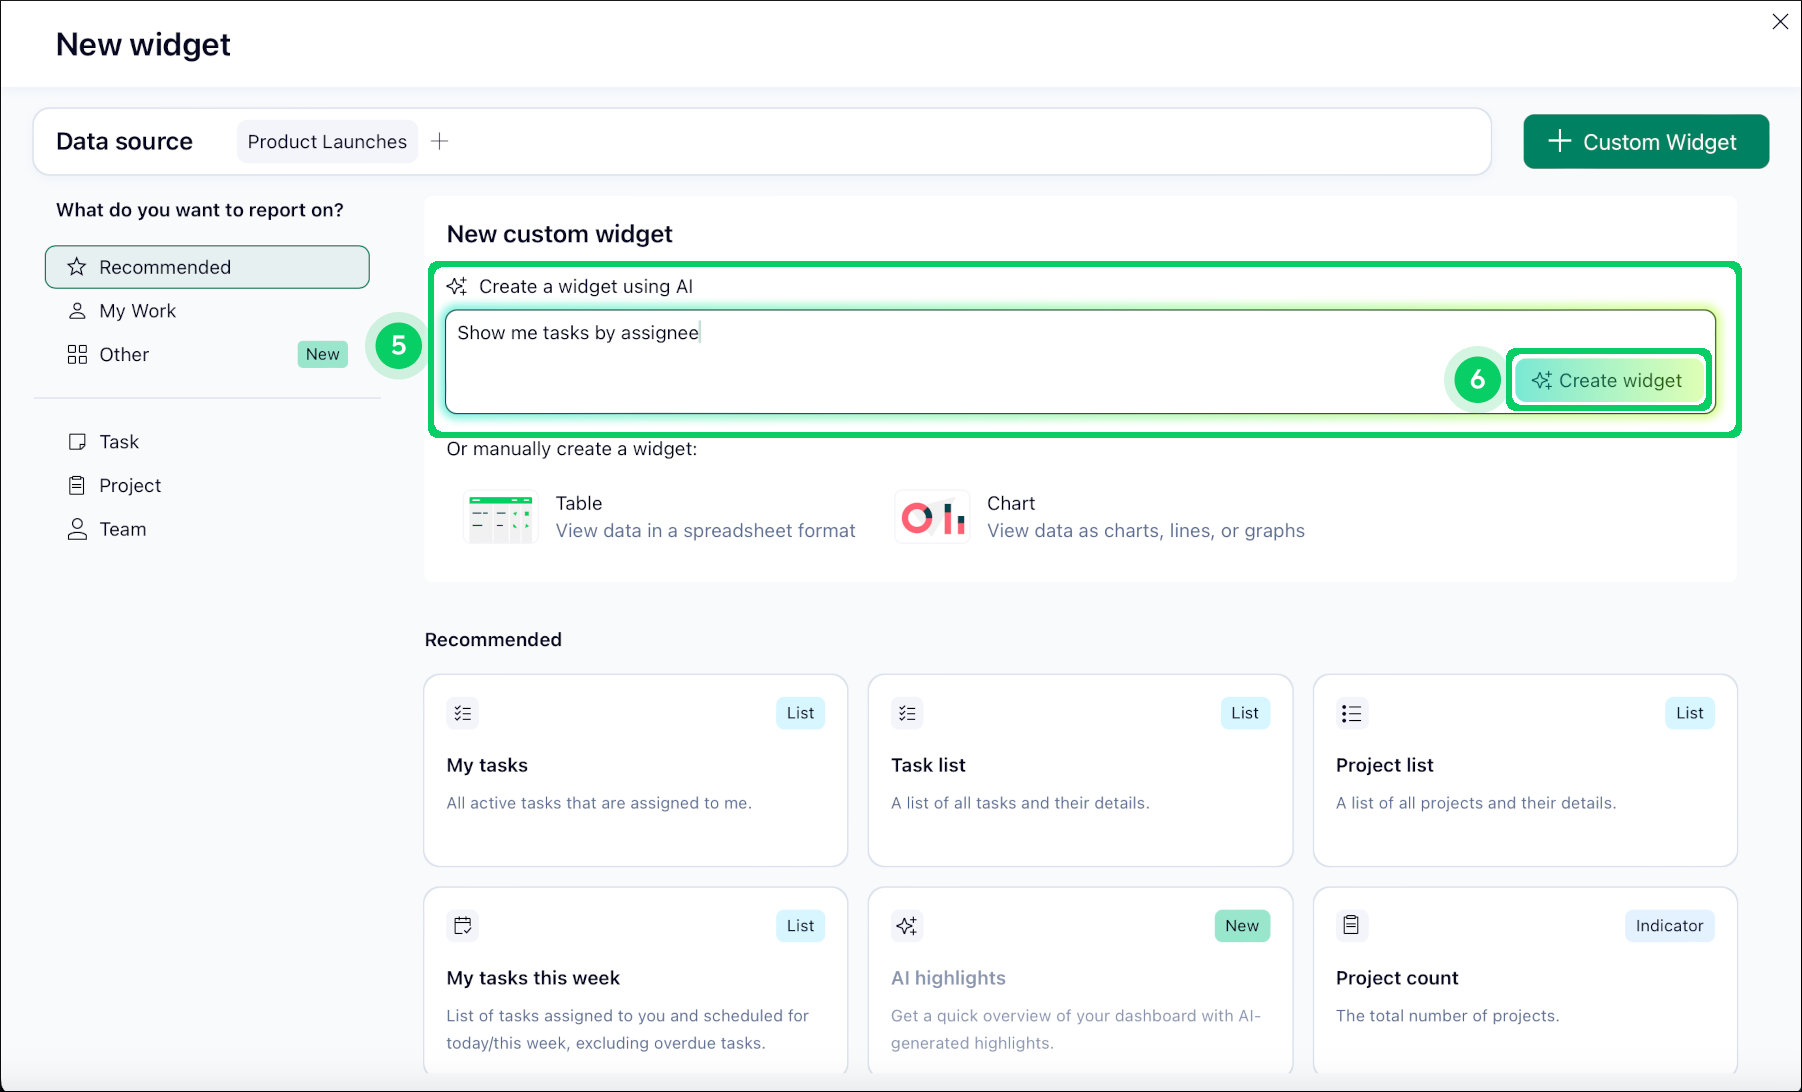This screenshot has width=1802, height=1092.
Task: Click the My tasks this week calendar icon
Action: (x=462, y=926)
